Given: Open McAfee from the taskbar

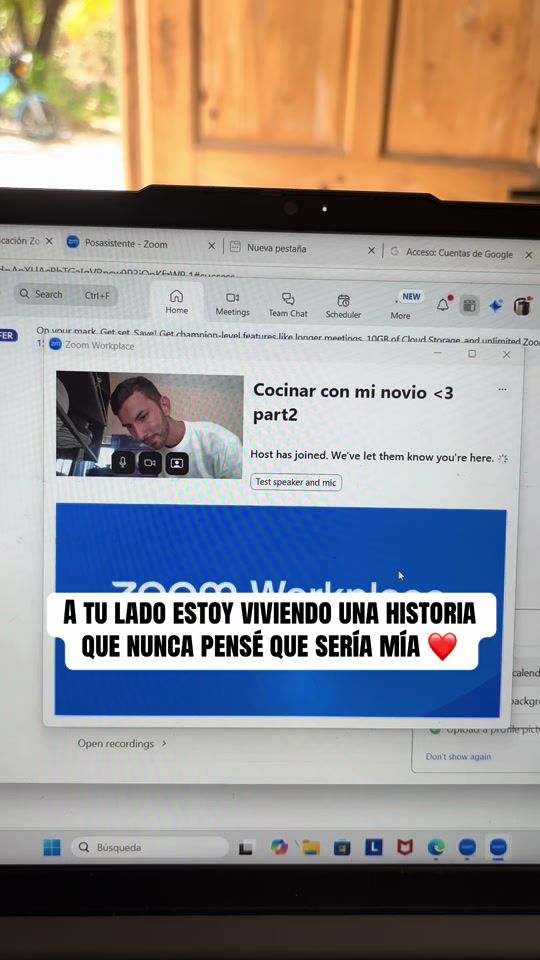Looking at the screenshot, I should 405,847.
